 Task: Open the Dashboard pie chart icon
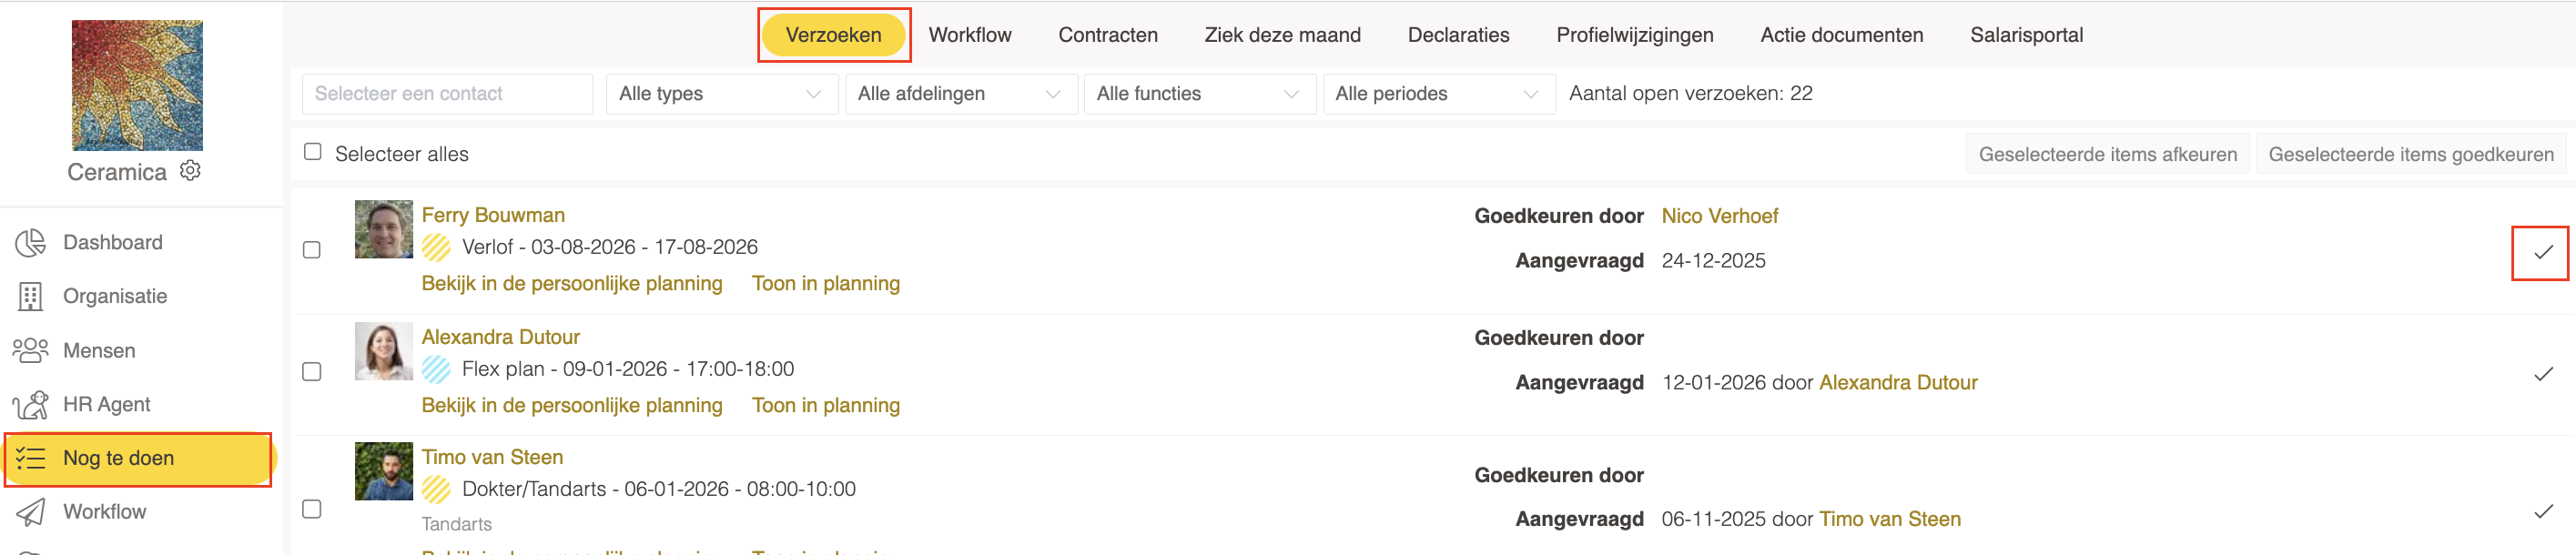pyautogui.click(x=31, y=243)
